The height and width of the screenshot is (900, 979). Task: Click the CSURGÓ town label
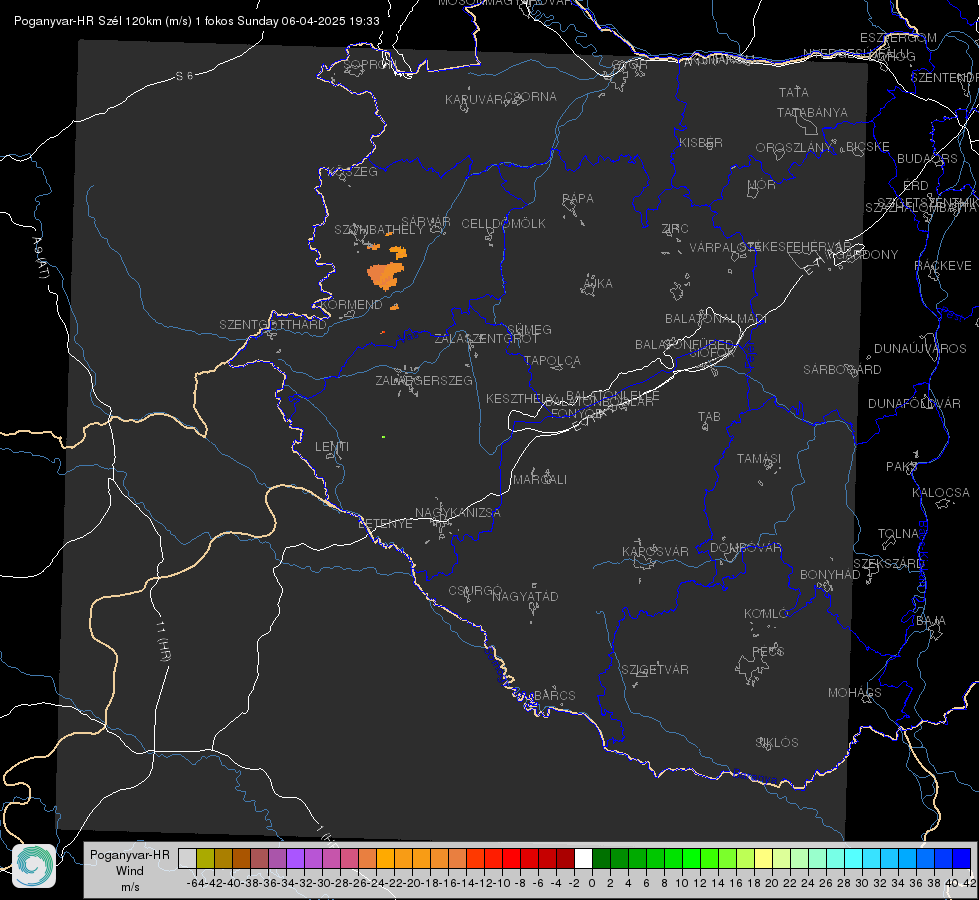(475, 591)
